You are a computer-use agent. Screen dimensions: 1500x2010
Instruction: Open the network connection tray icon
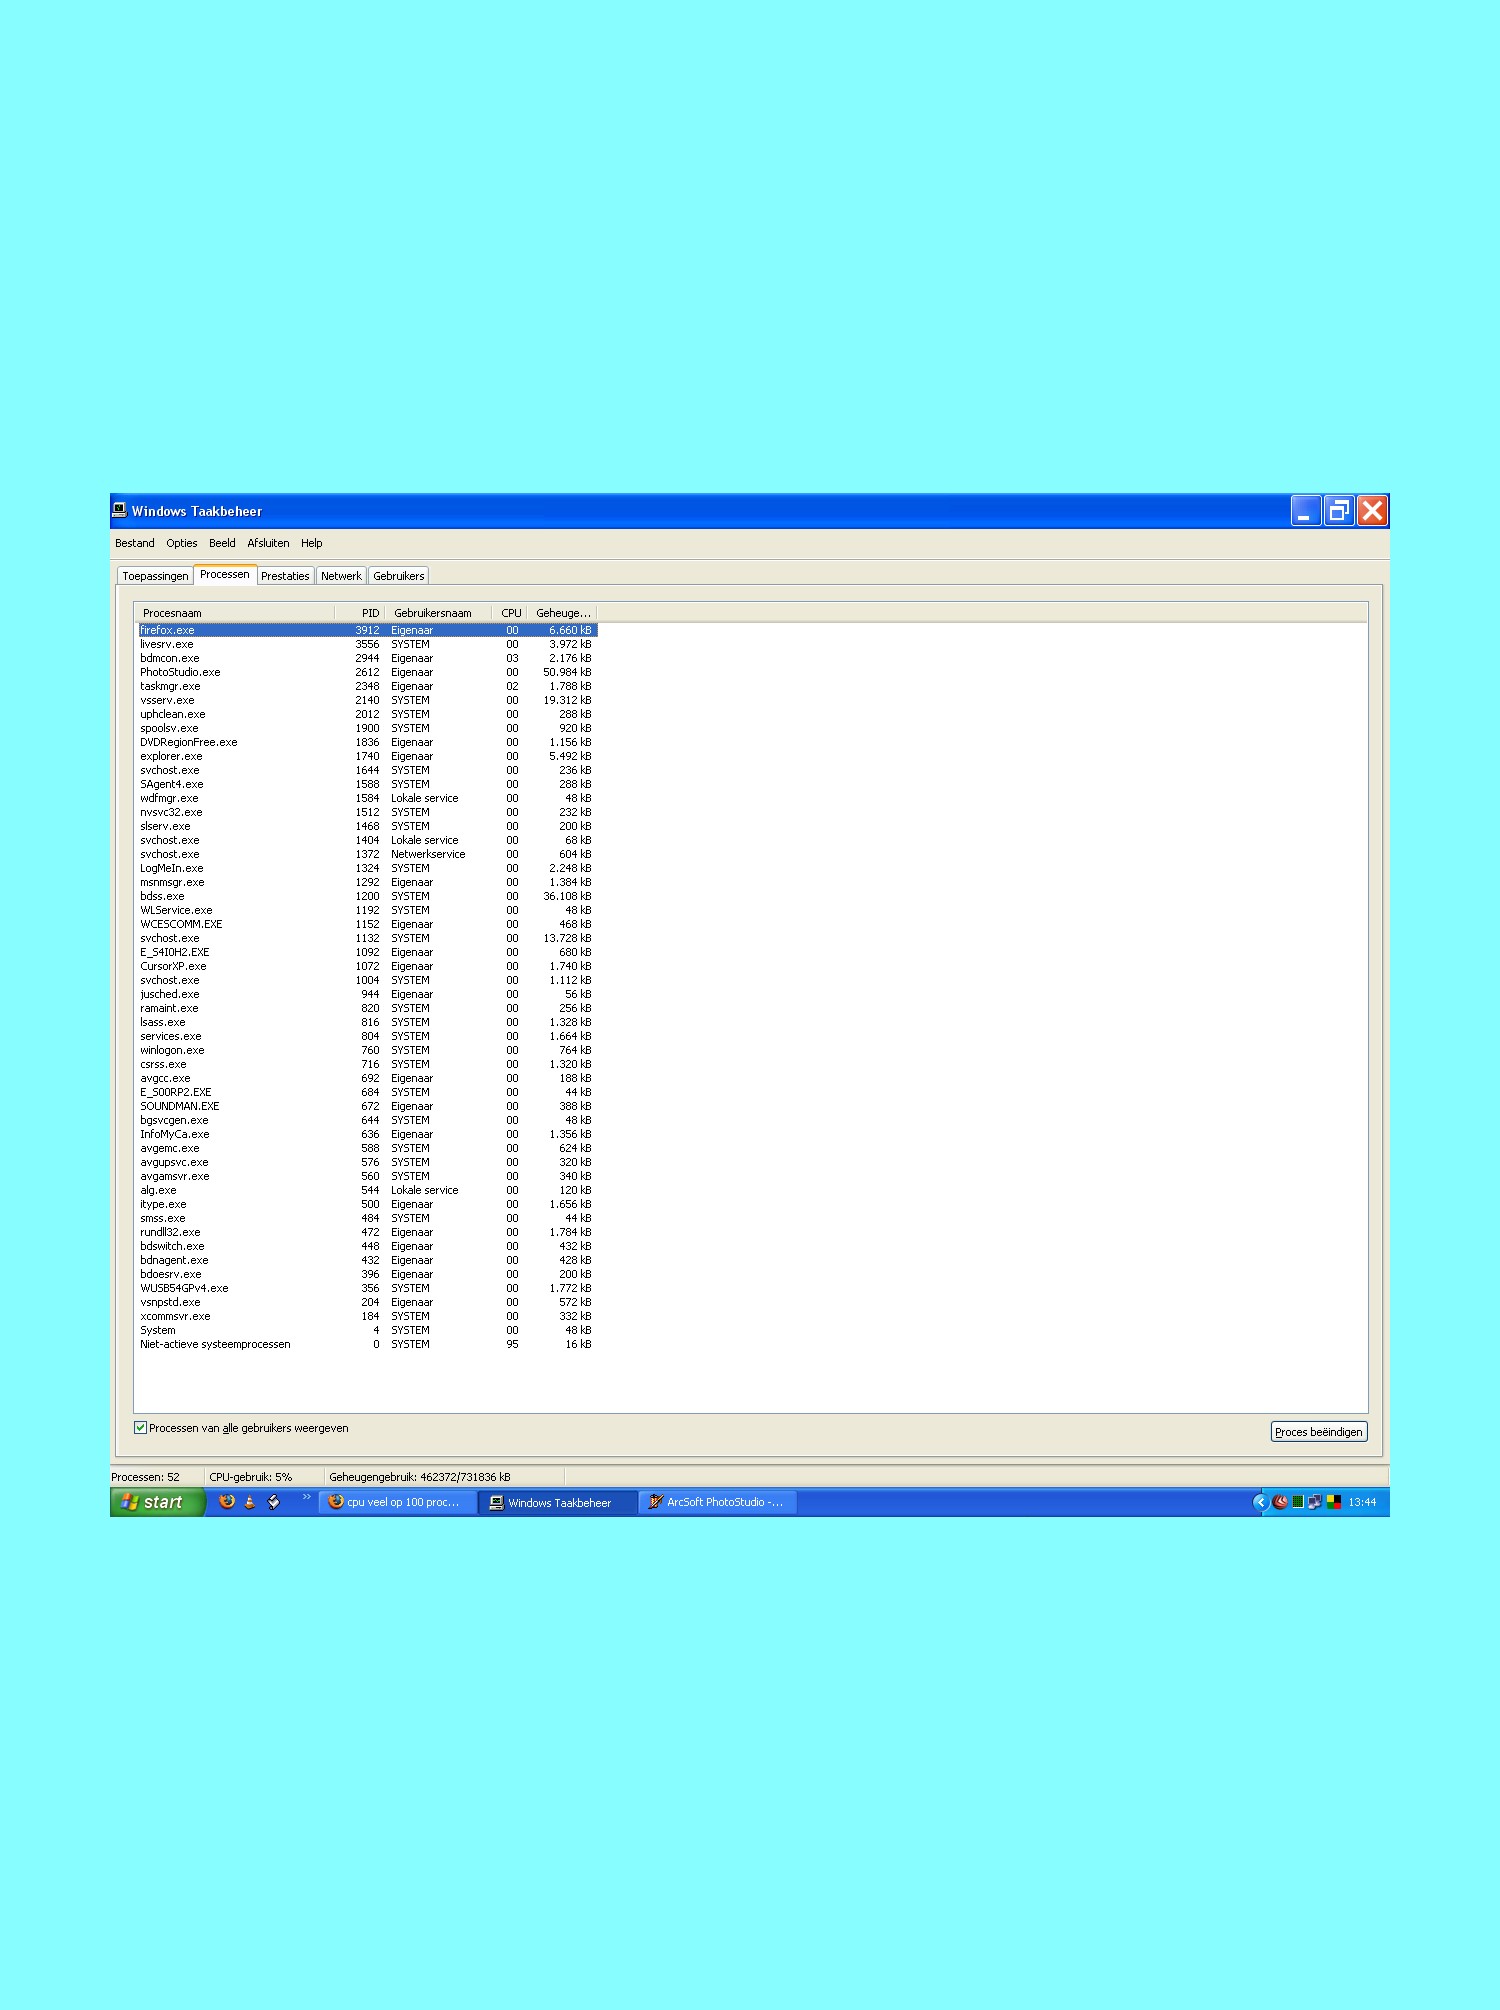[1315, 1502]
